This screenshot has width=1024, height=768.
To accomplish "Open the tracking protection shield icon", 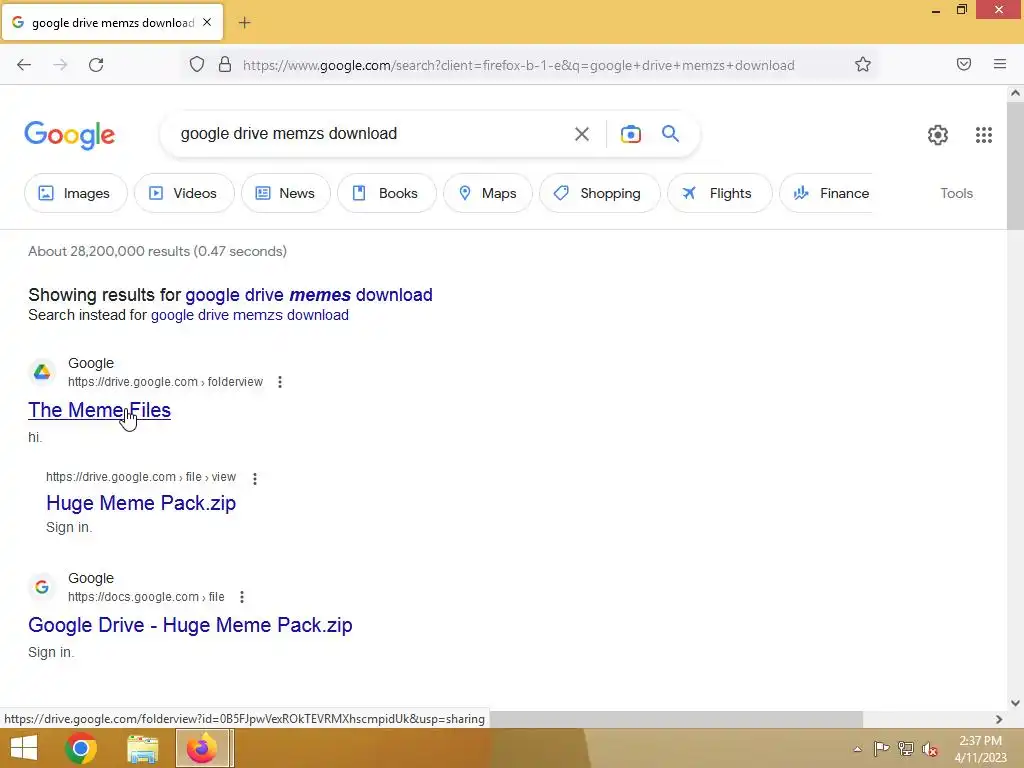I will (x=197, y=65).
